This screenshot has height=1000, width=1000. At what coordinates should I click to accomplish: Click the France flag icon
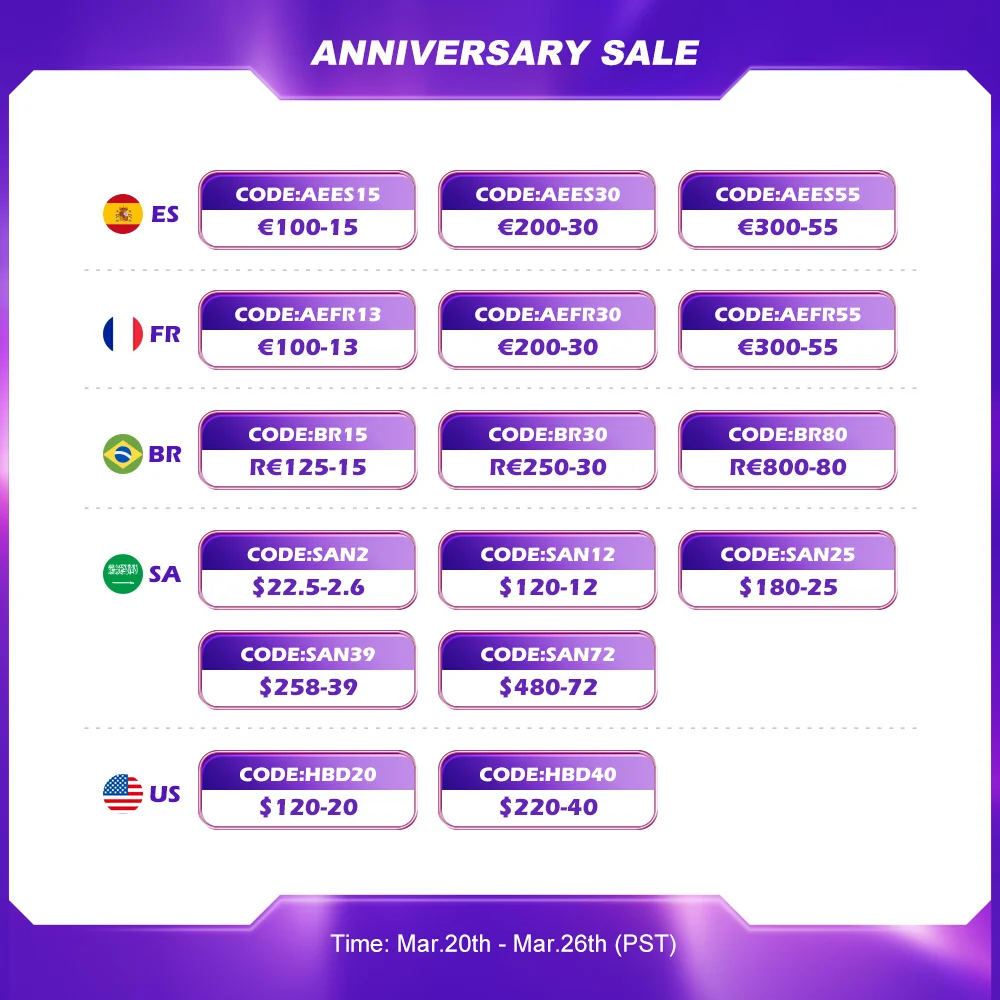122,334
